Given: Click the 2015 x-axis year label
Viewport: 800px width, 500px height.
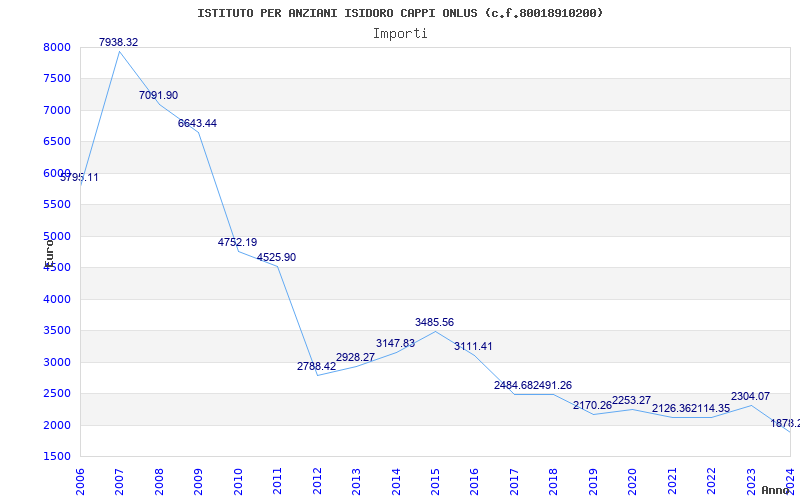Looking at the screenshot, I should [435, 481].
